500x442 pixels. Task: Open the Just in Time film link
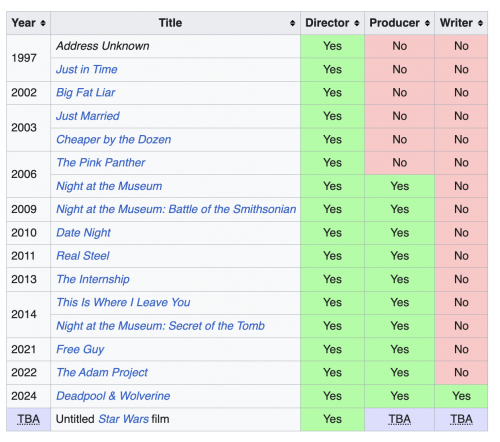pos(87,69)
